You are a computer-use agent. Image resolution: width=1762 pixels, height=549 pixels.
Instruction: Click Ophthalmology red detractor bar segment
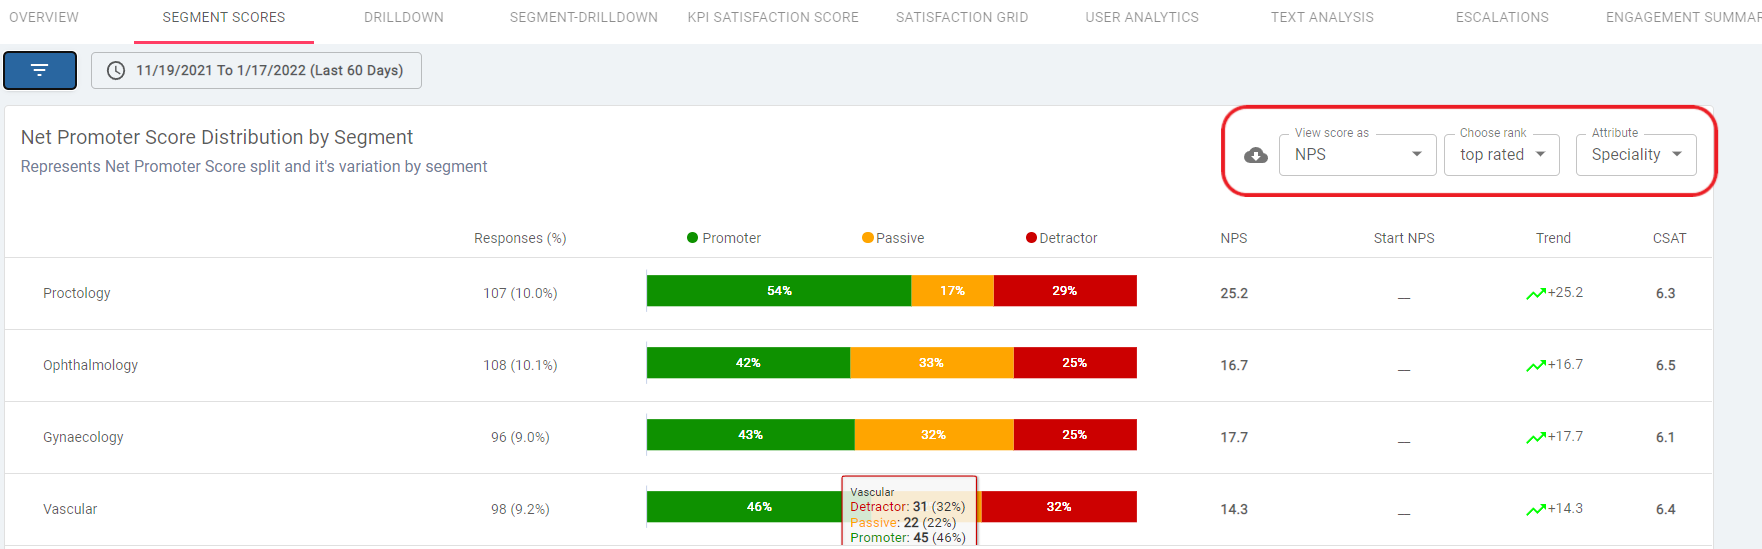[1074, 363]
